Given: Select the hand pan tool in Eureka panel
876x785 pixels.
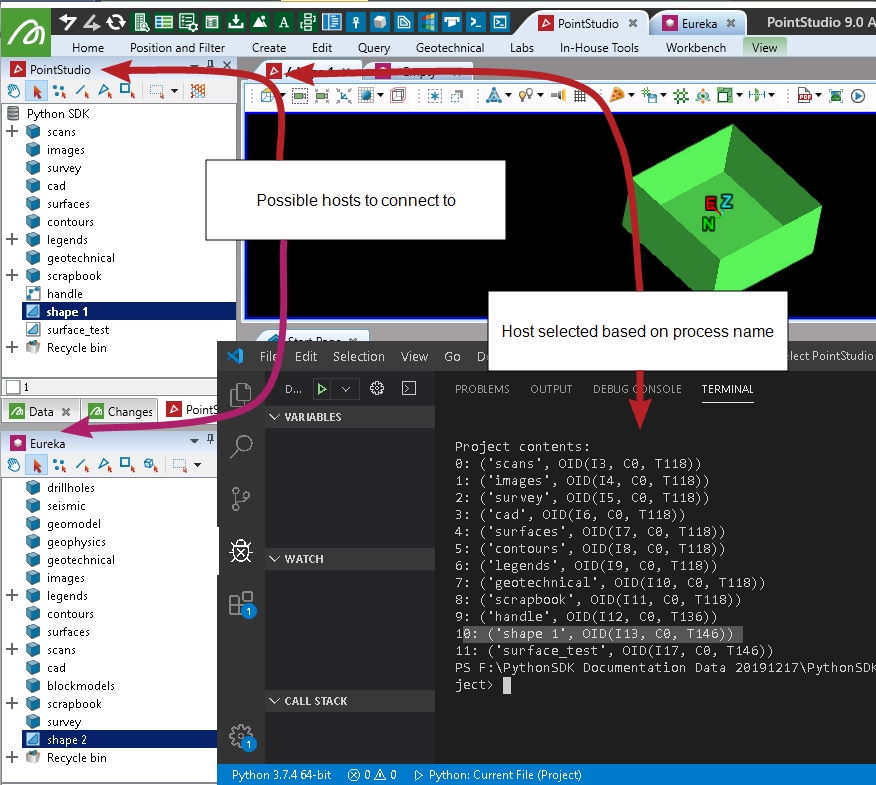Looking at the screenshot, I should [13, 465].
